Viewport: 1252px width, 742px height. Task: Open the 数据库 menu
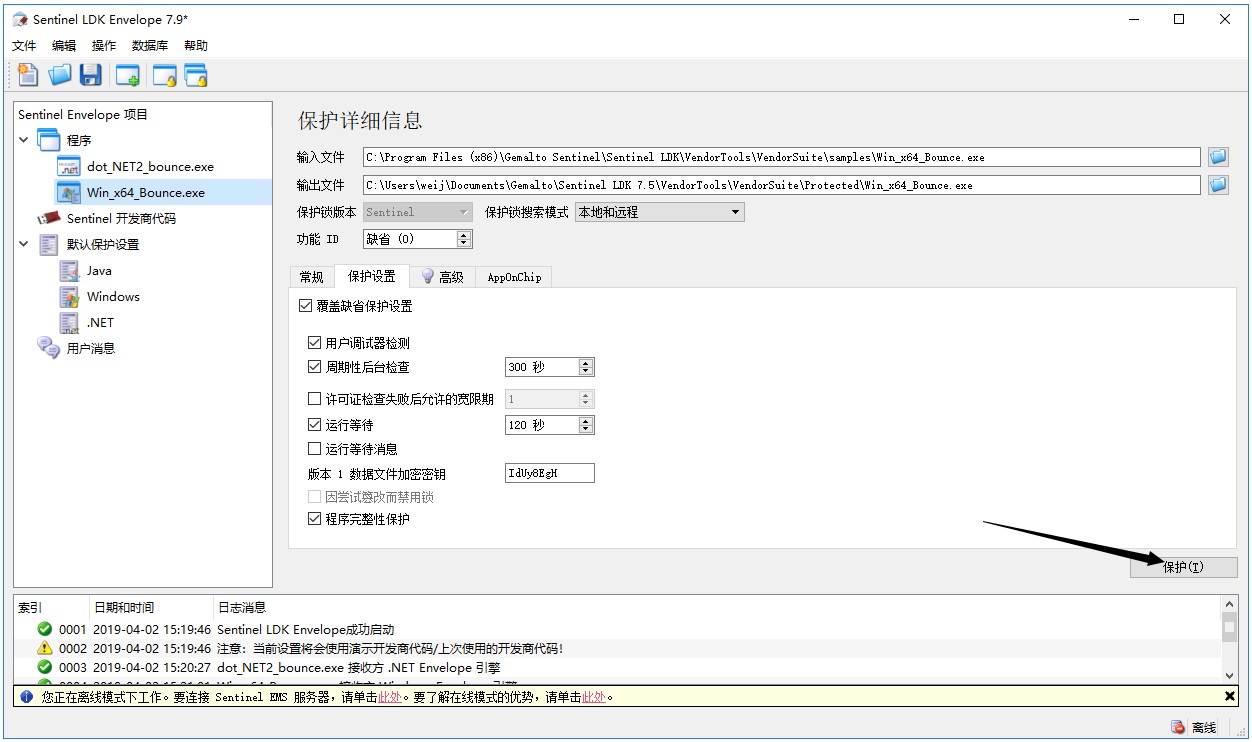[x=149, y=46]
